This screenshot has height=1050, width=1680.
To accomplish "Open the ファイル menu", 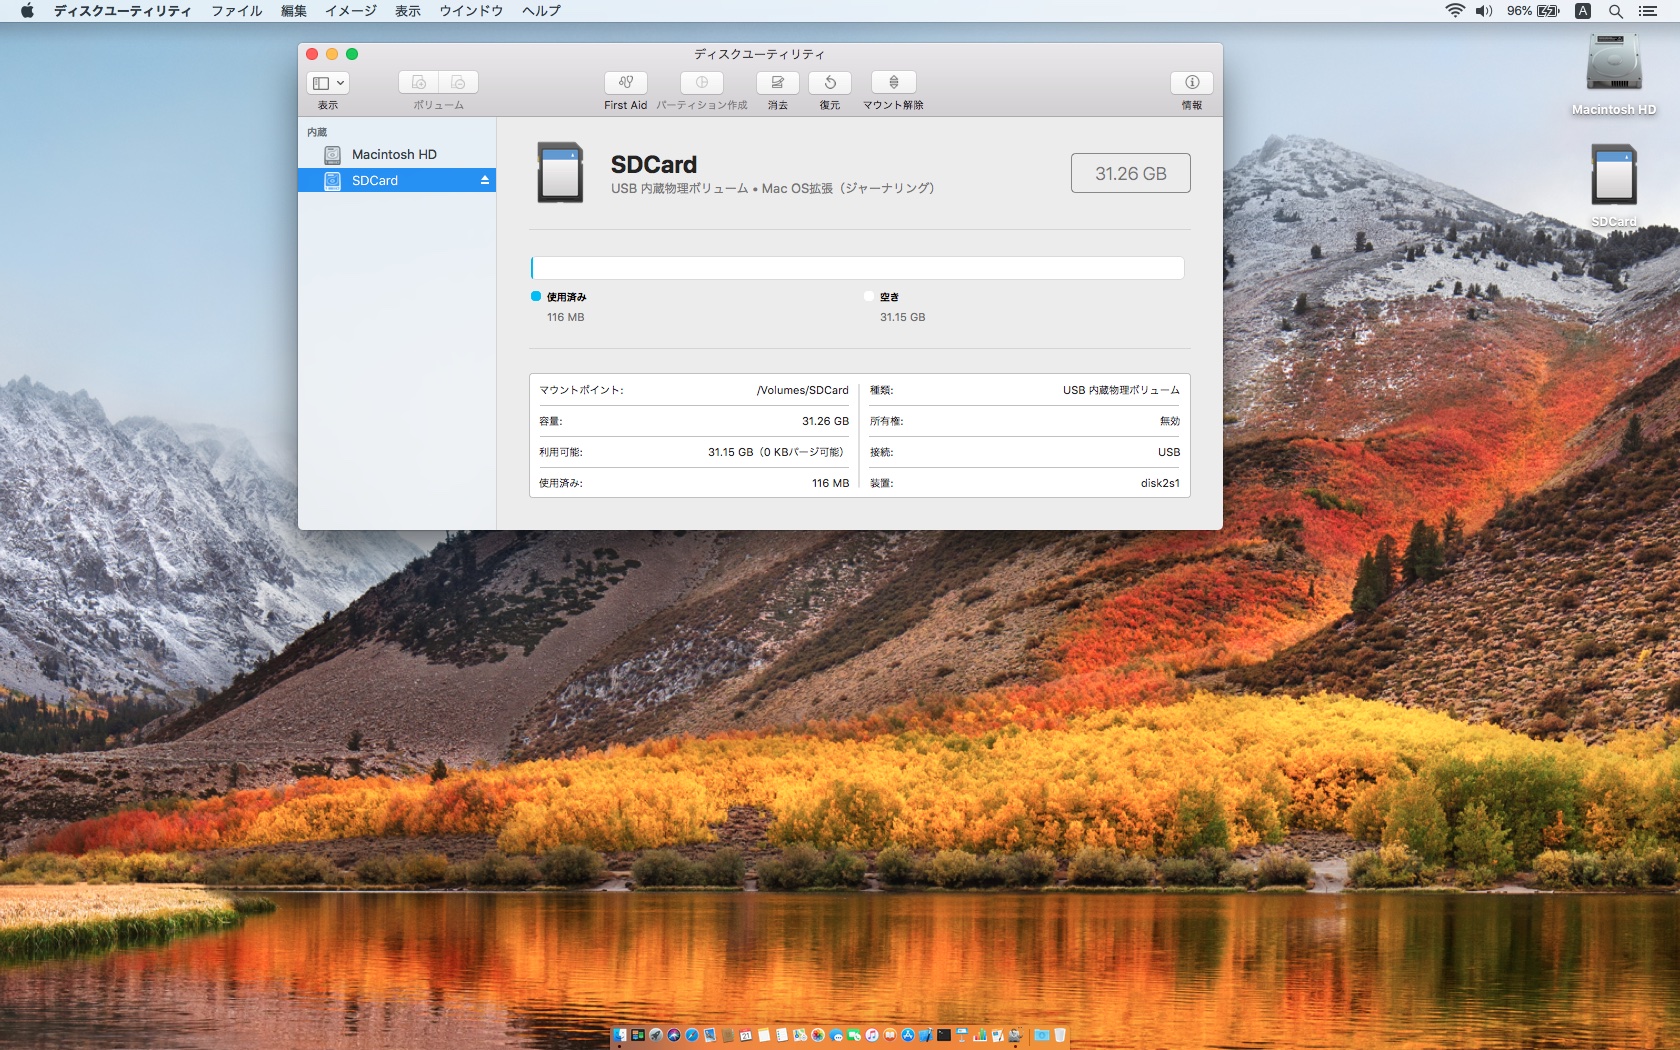I will (236, 11).
